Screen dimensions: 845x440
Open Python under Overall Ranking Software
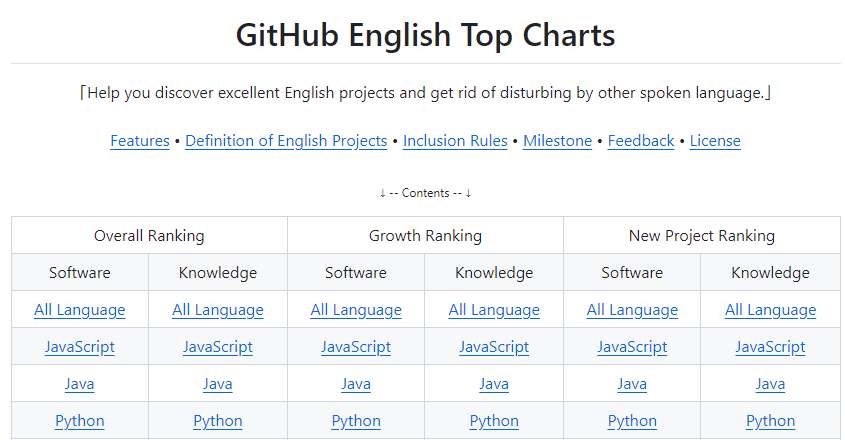[x=80, y=421]
